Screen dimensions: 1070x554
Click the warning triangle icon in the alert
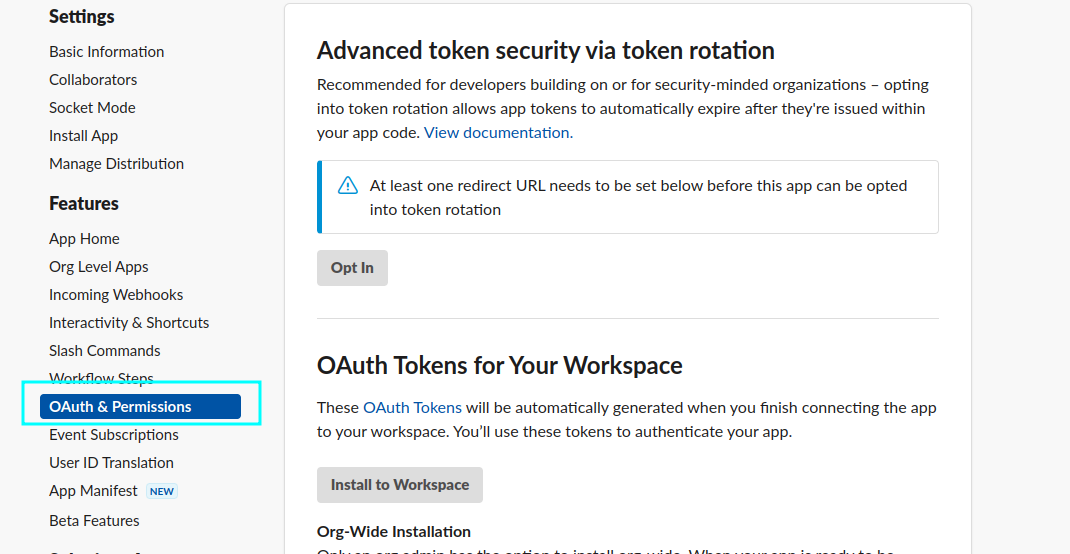tap(347, 185)
